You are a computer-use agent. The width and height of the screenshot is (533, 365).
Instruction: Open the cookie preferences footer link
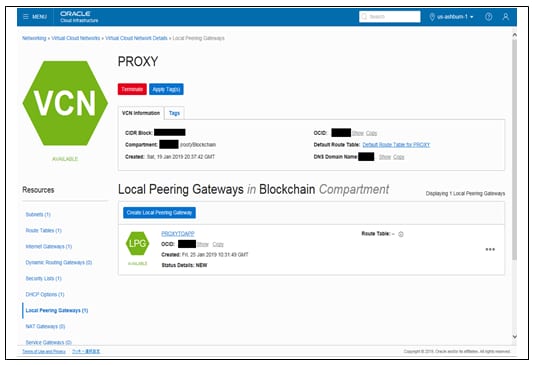click(86, 351)
